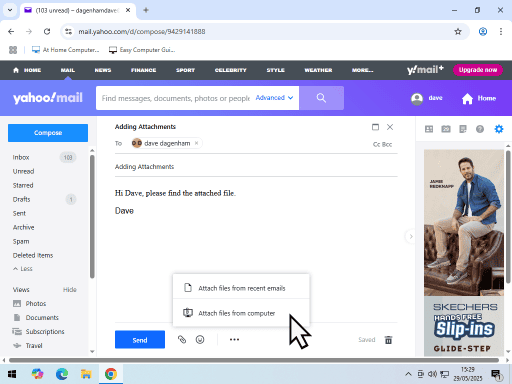
Task: Hide the Views section
Action: [x=70, y=290]
